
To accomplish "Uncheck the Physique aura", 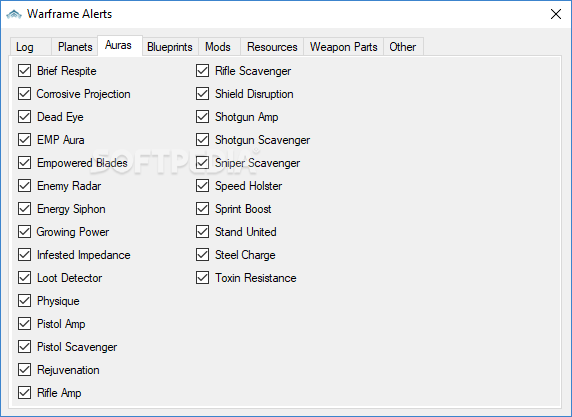I will 24,301.
